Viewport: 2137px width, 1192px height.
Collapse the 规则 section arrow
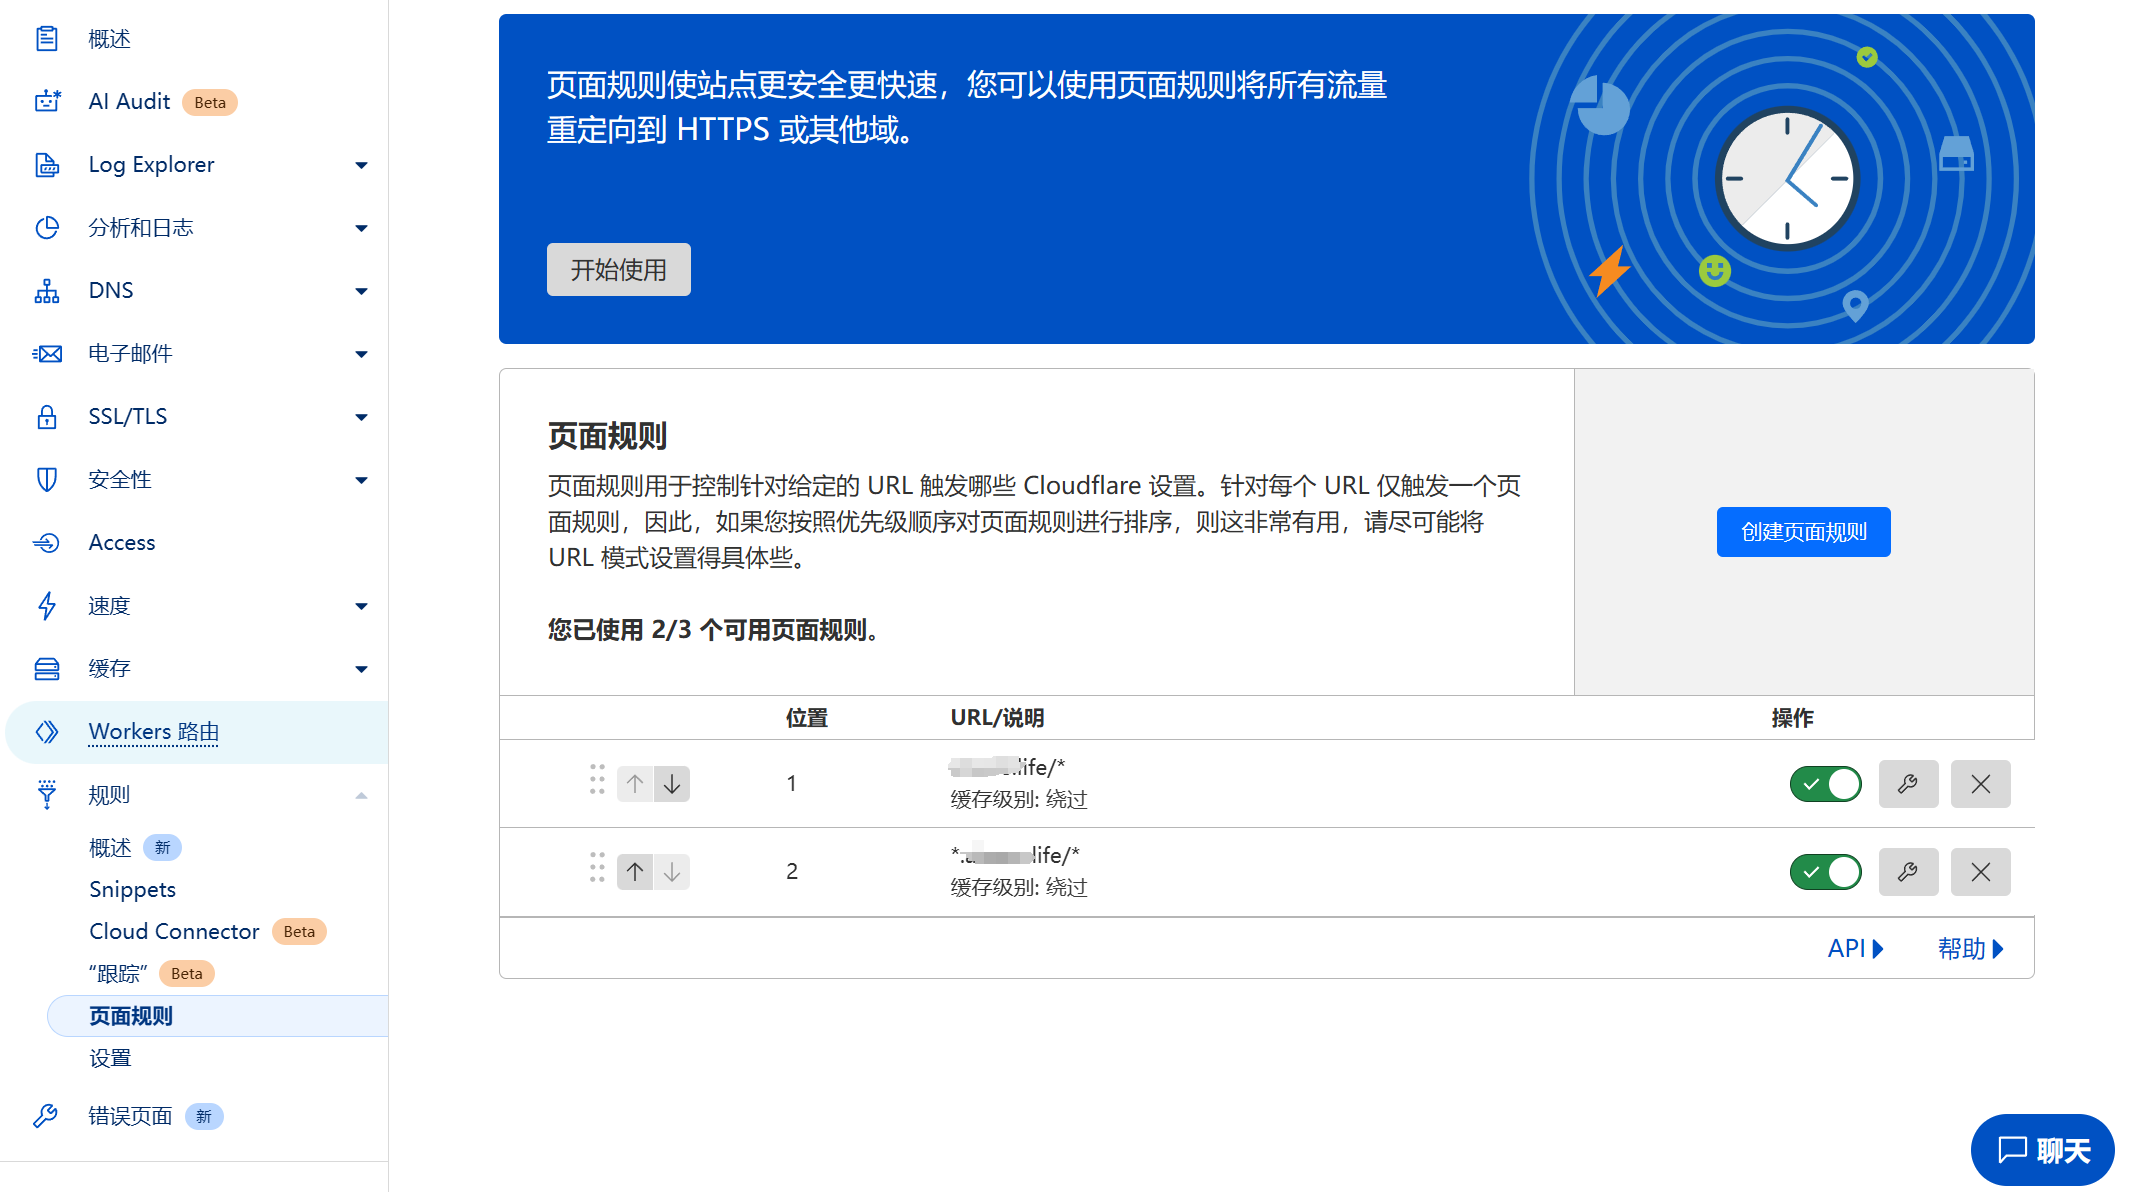click(x=361, y=795)
